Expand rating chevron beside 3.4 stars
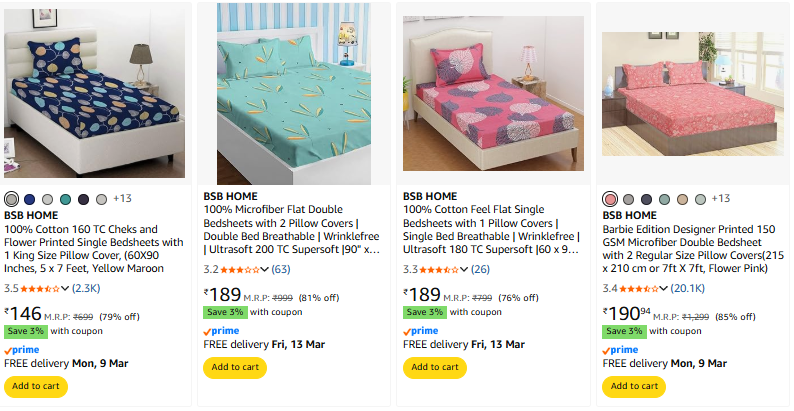The height and width of the screenshot is (411, 794). [x=664, y=288]
